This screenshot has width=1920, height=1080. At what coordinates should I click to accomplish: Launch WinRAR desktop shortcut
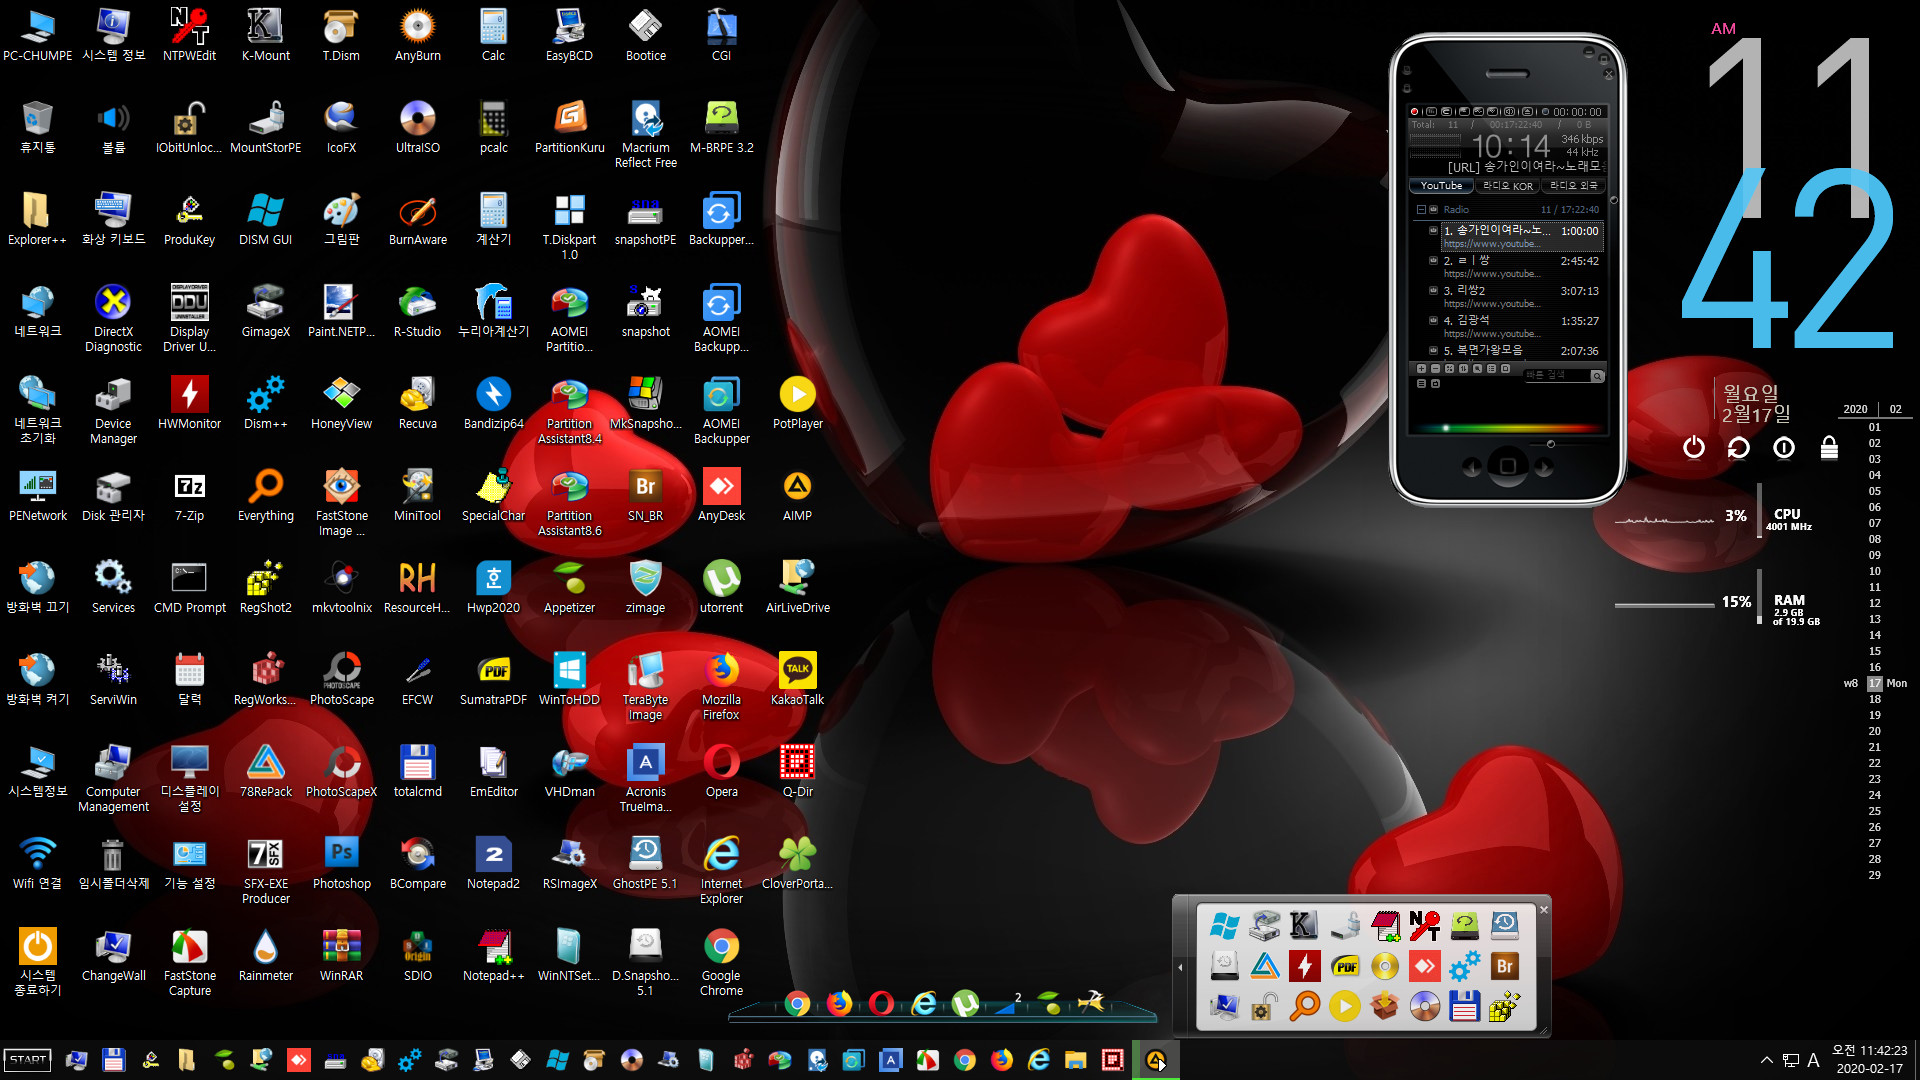coord(341,955)
